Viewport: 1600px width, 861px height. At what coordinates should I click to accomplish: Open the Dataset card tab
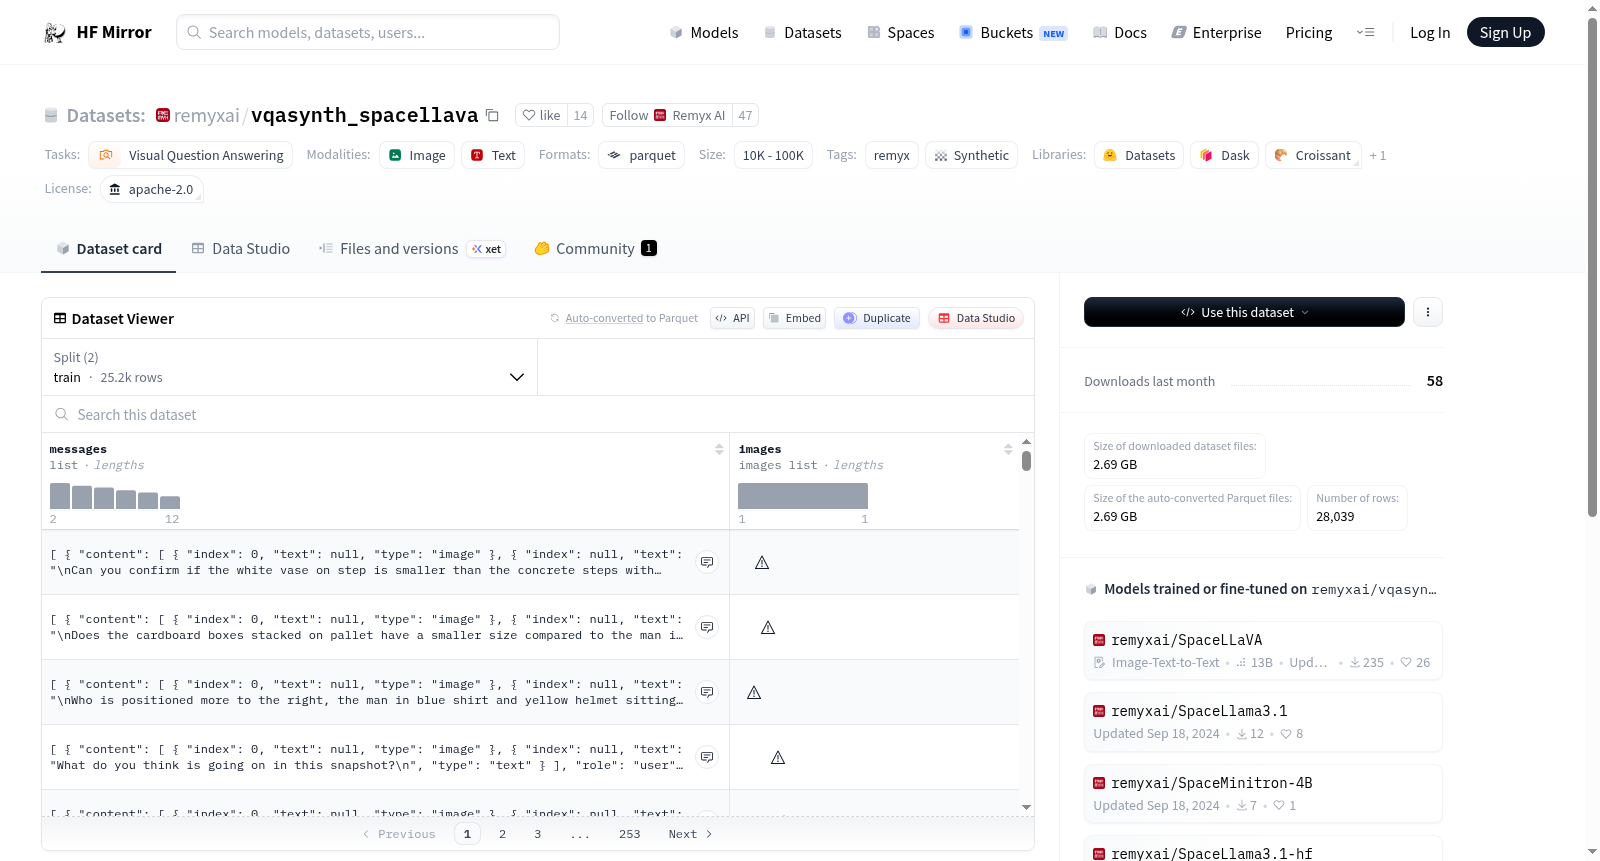(109, 249)
